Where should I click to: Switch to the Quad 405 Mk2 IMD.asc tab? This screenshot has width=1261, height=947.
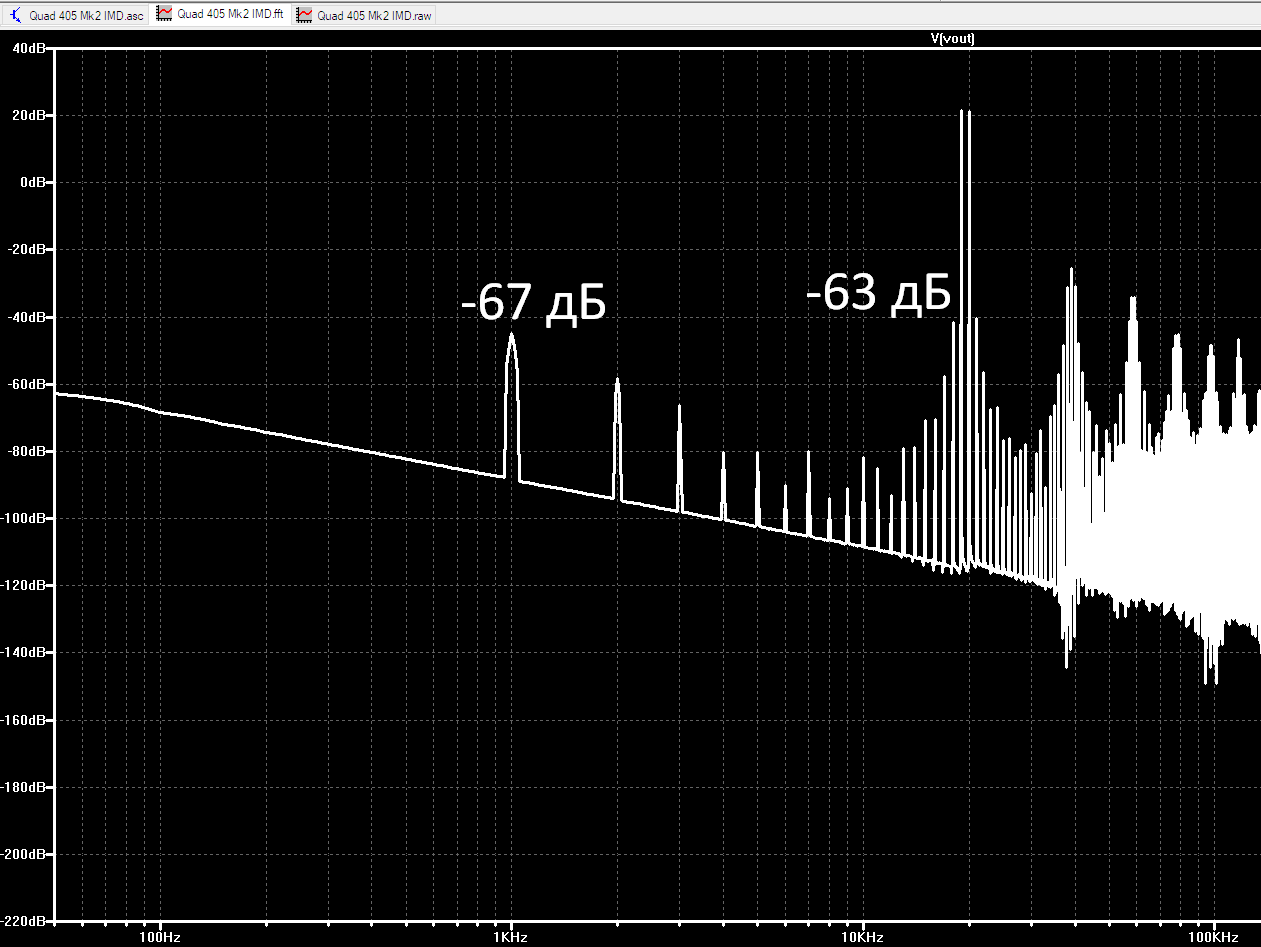76,16
